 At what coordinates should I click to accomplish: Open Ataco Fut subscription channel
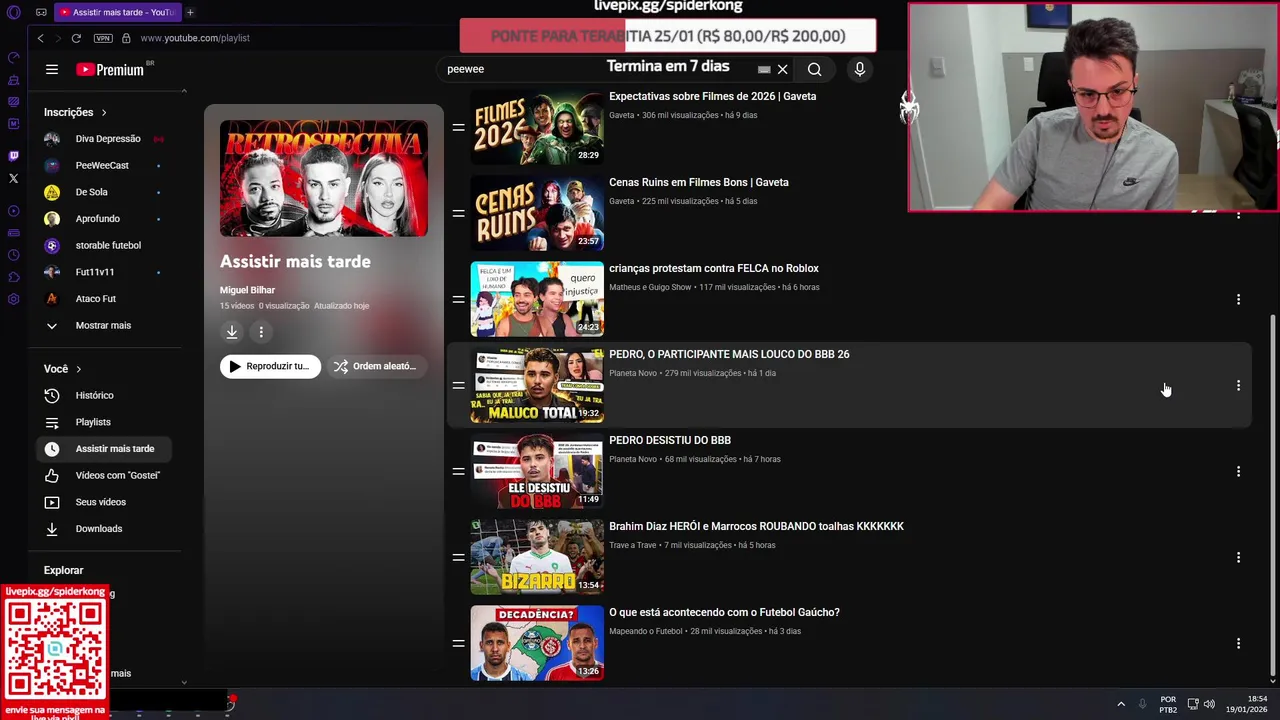[106, 298]
